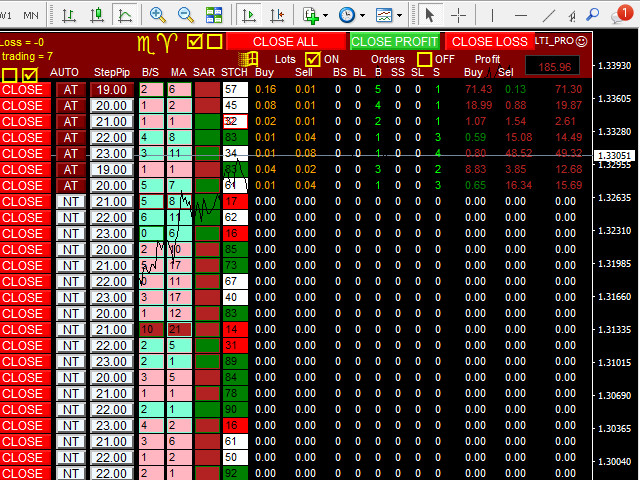The width and height of the screenshot is (640, 480).
Task: Open the notifications chat bubble with badge 1
Action: [621, 14]
